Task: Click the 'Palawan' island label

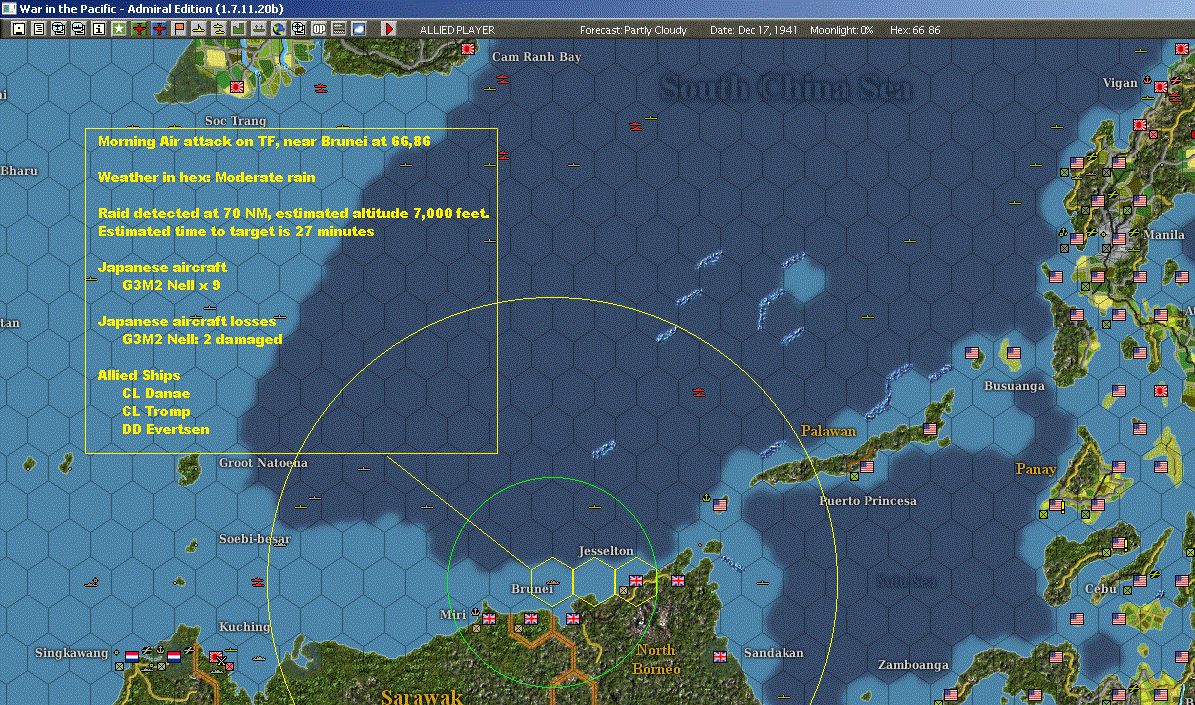Action: click(x=828, y=431)
